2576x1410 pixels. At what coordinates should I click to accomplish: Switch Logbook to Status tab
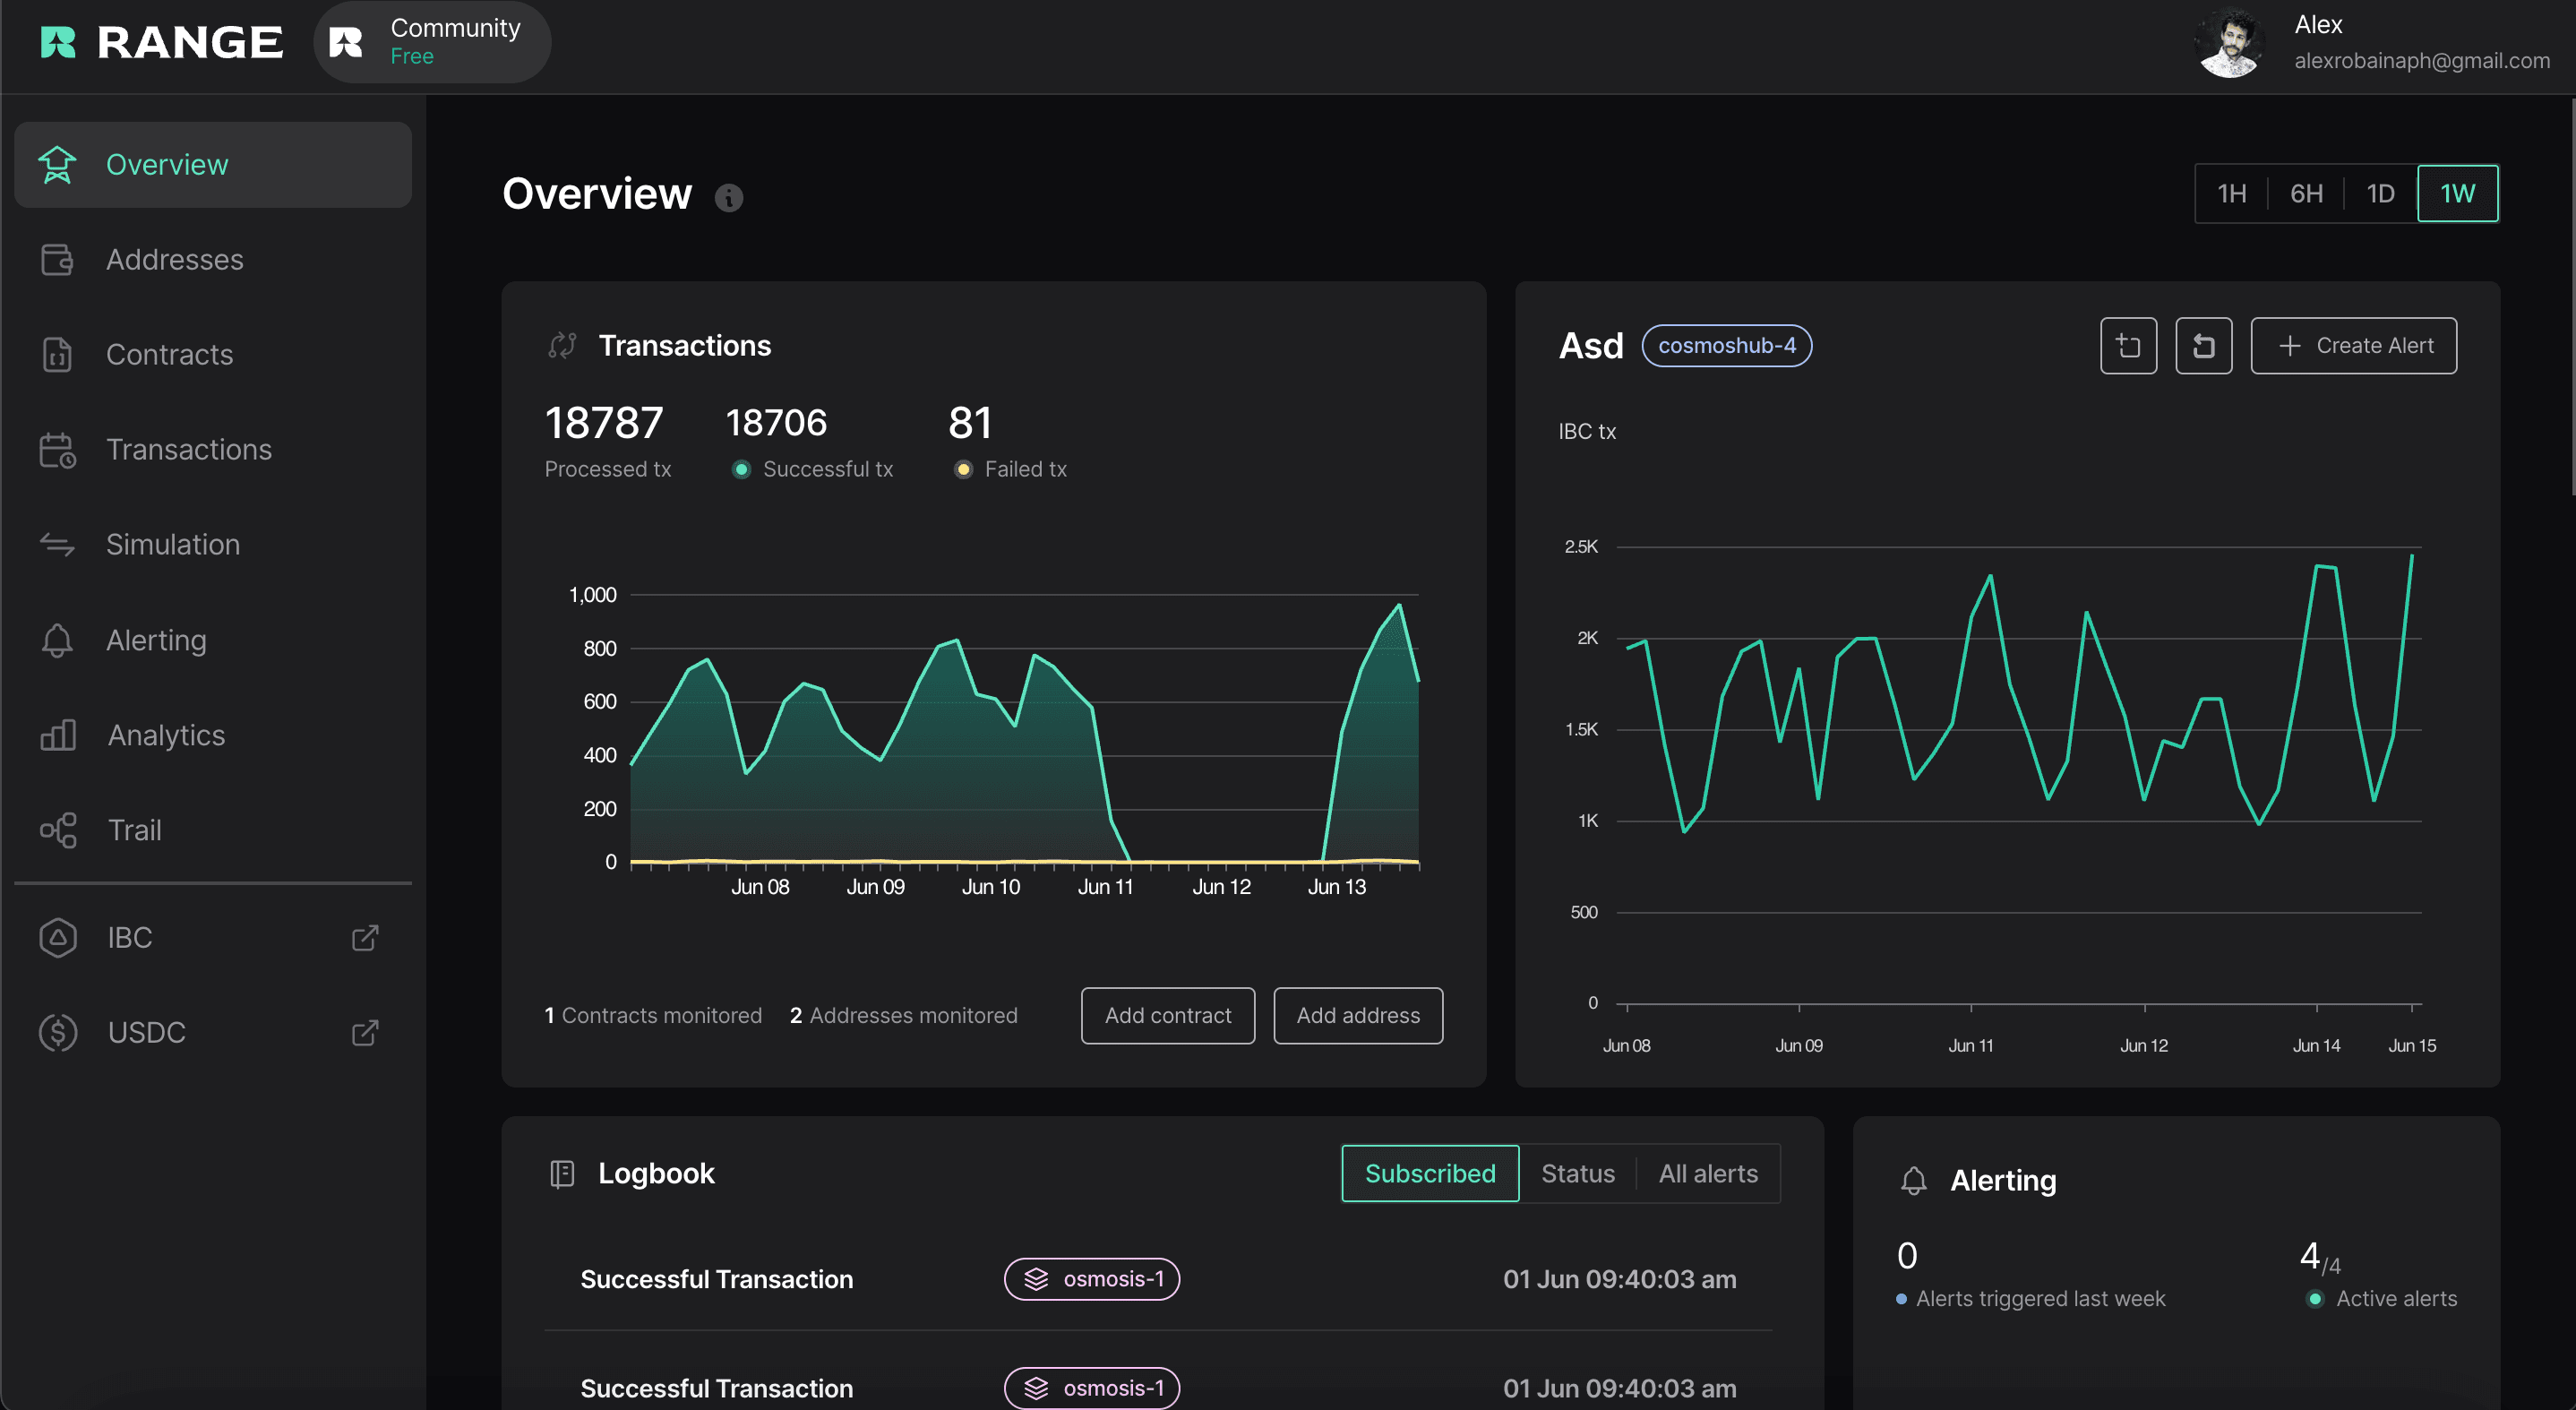1577,1174
